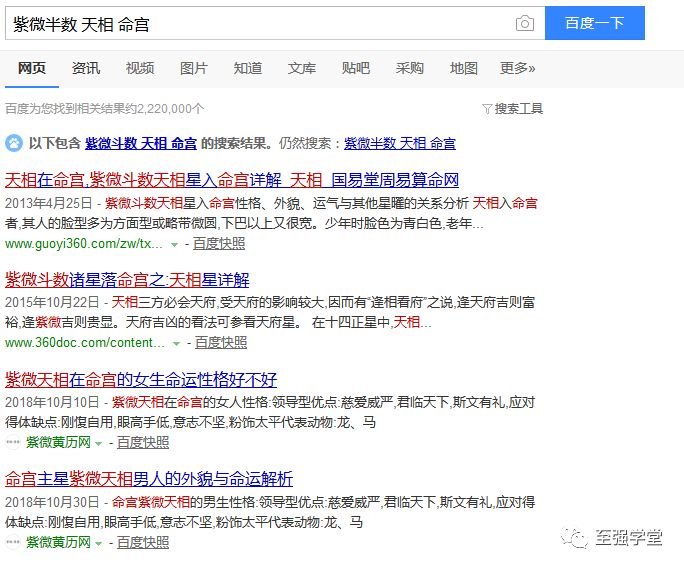The image size is (684, 568).
Task: Click the date 2018年10月30日 in fourth result
Action: (x=52, y=502)
